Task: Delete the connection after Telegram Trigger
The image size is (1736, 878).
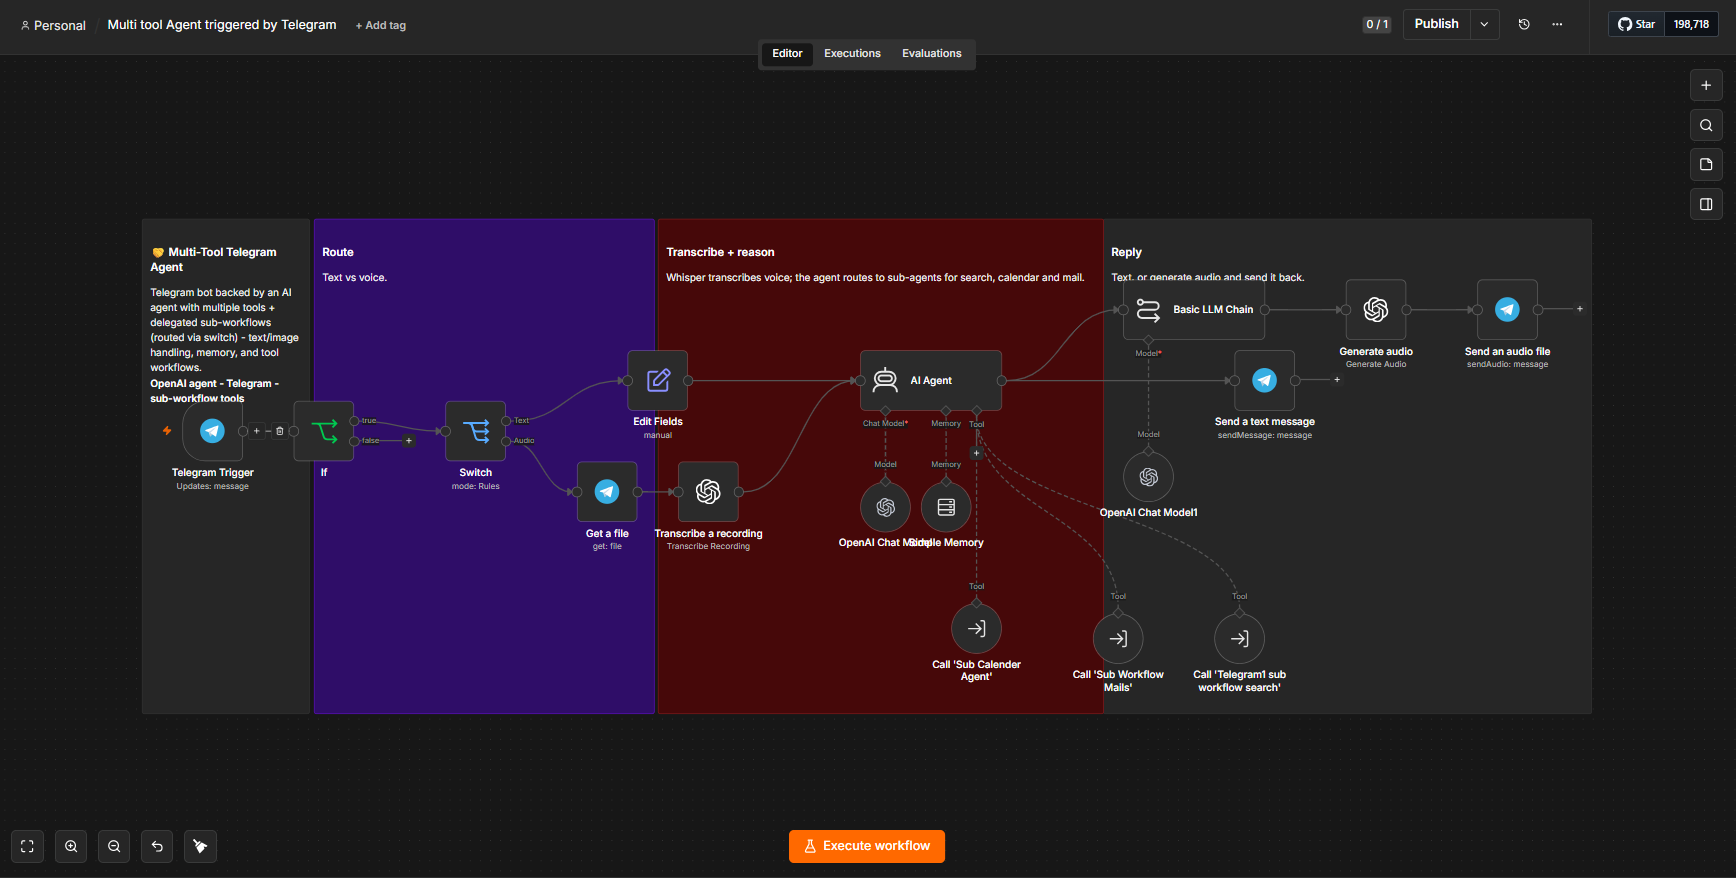Action: 280,431
